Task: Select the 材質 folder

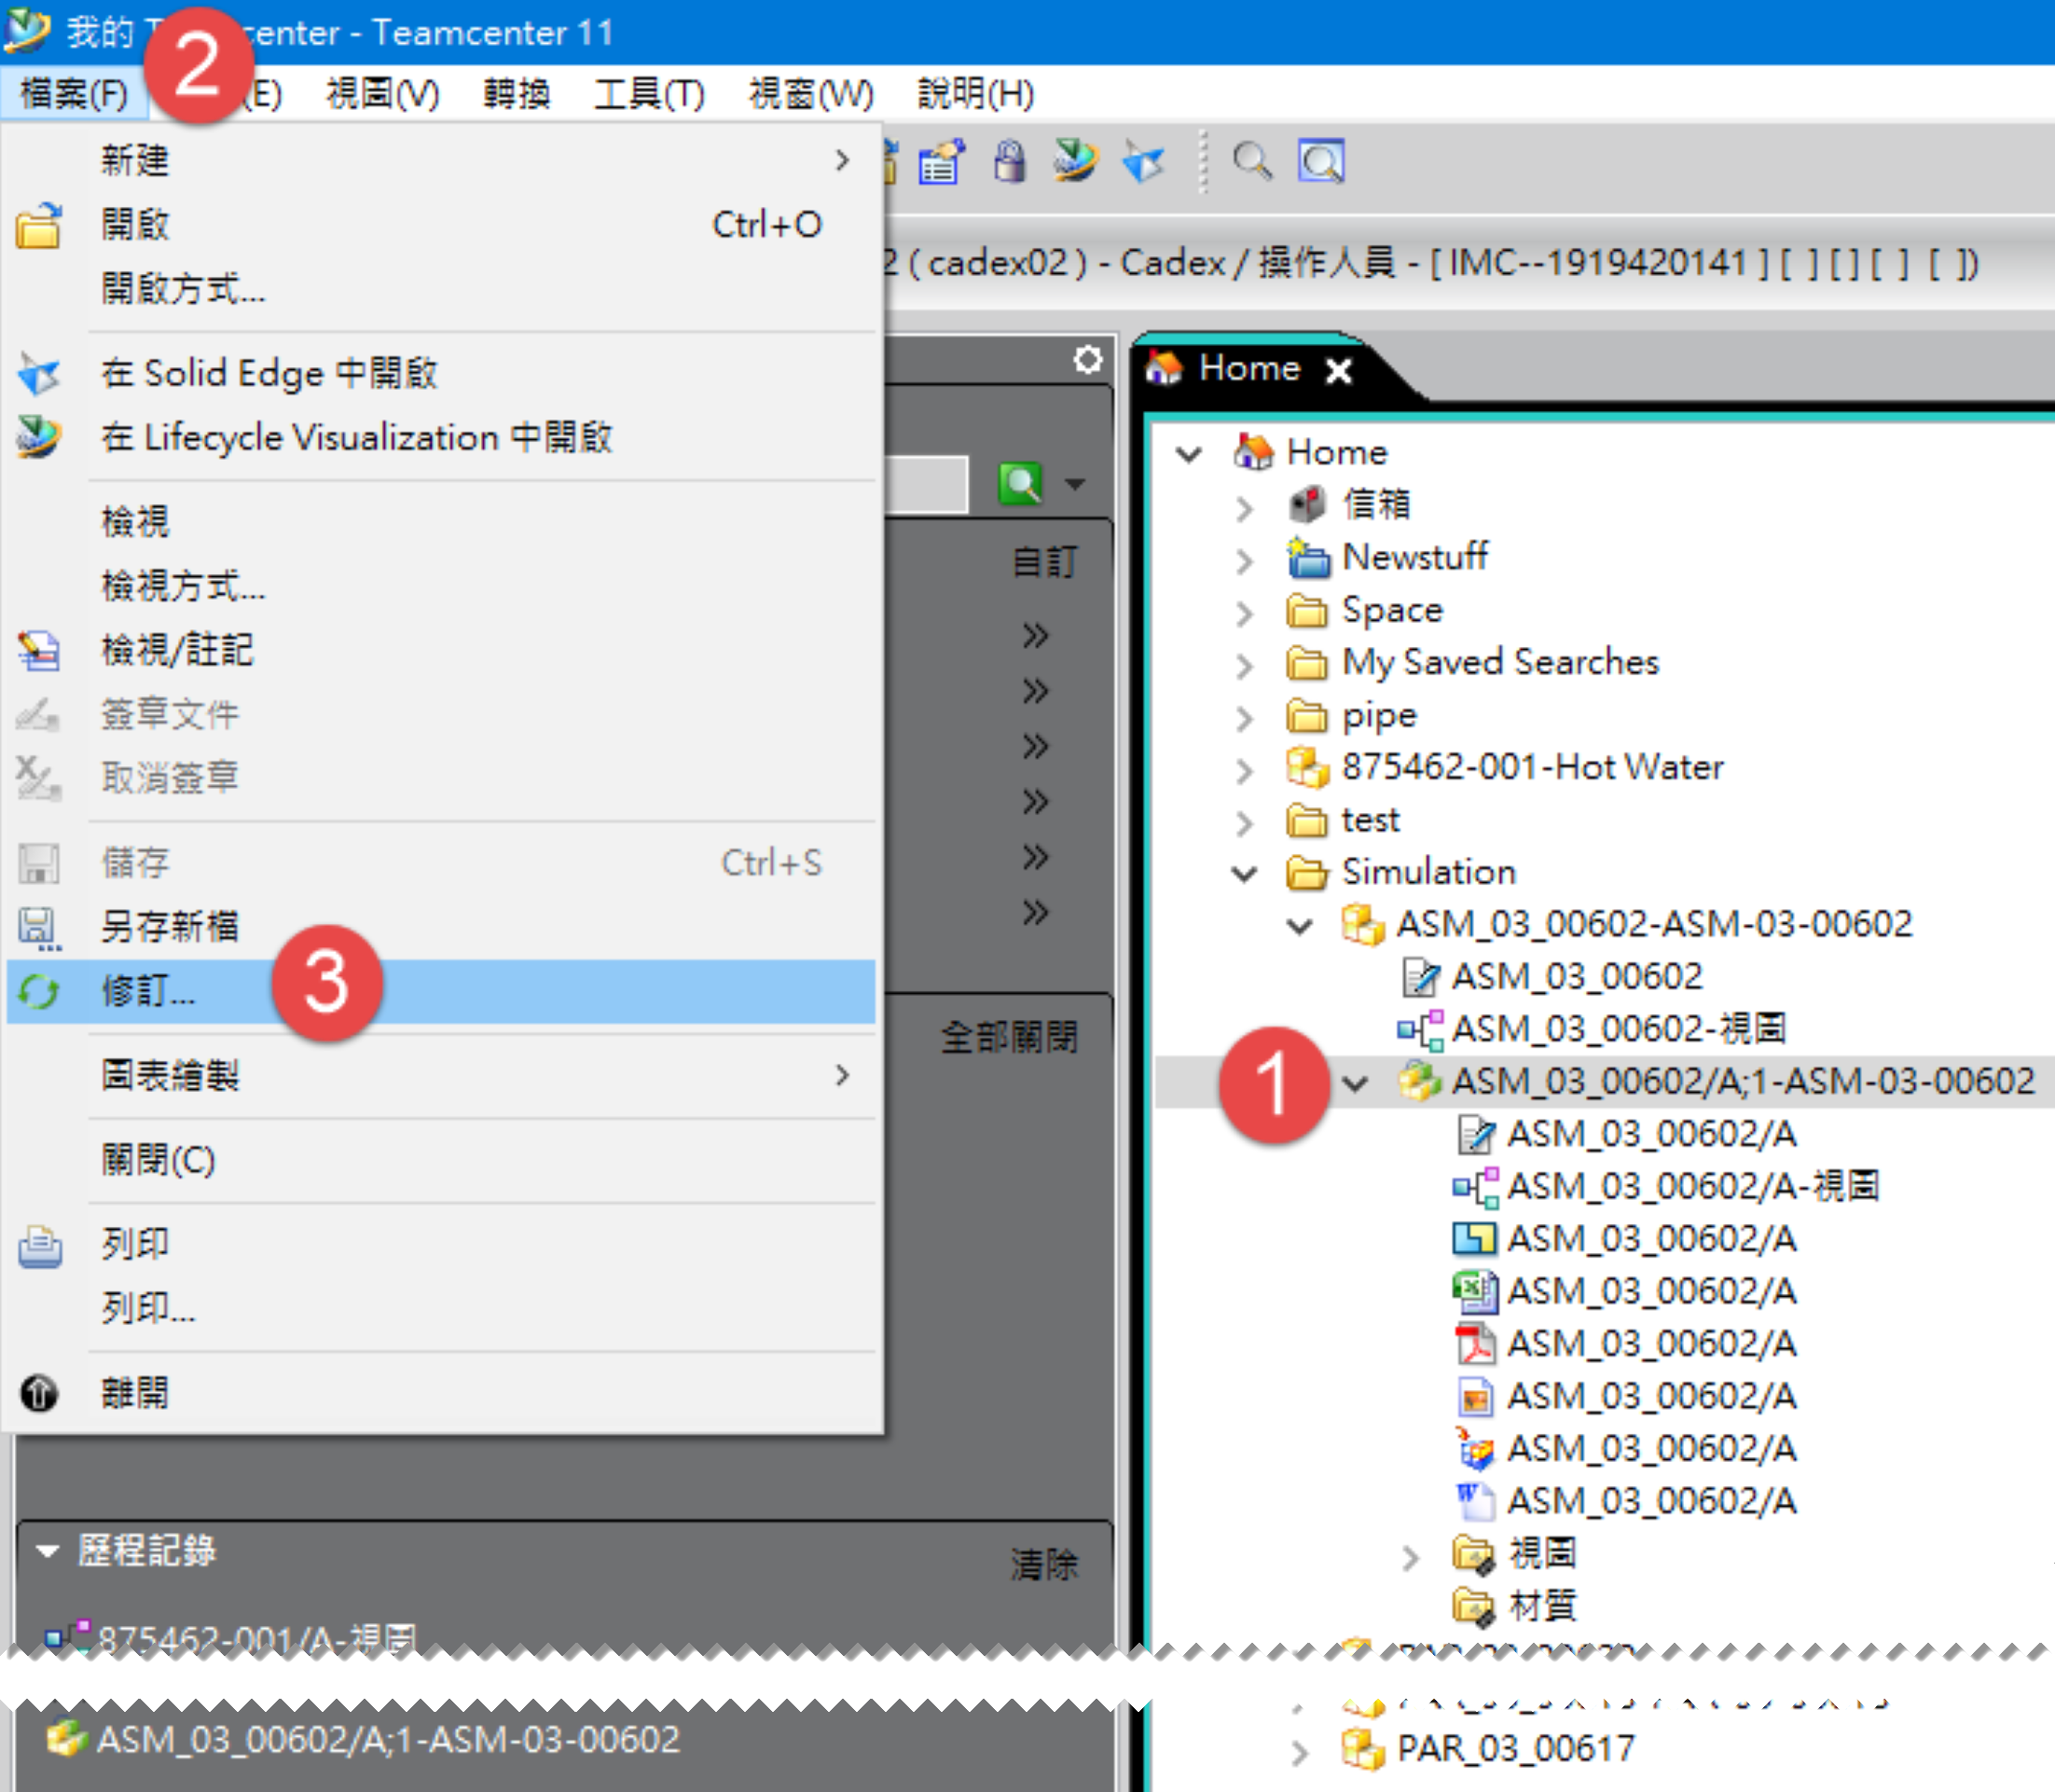Action: [x=1542, y=1606]
